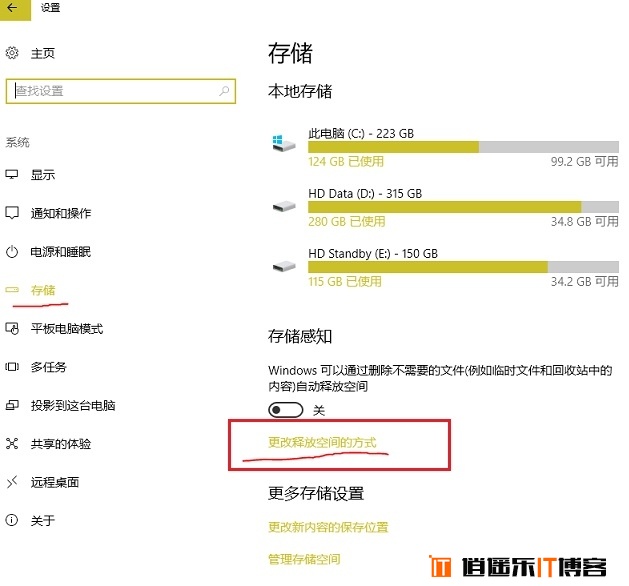Open the 主页 gear icon
This screenshot has height=586, width=629.
[12, 53]
